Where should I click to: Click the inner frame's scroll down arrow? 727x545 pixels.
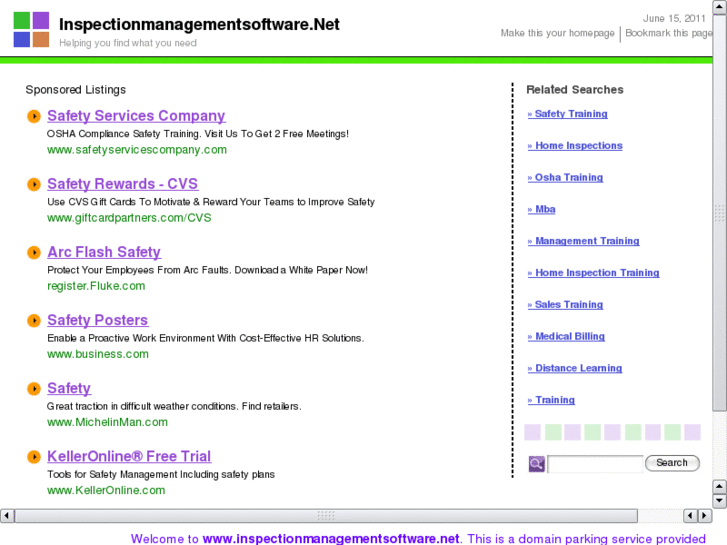tap(719, 501)
